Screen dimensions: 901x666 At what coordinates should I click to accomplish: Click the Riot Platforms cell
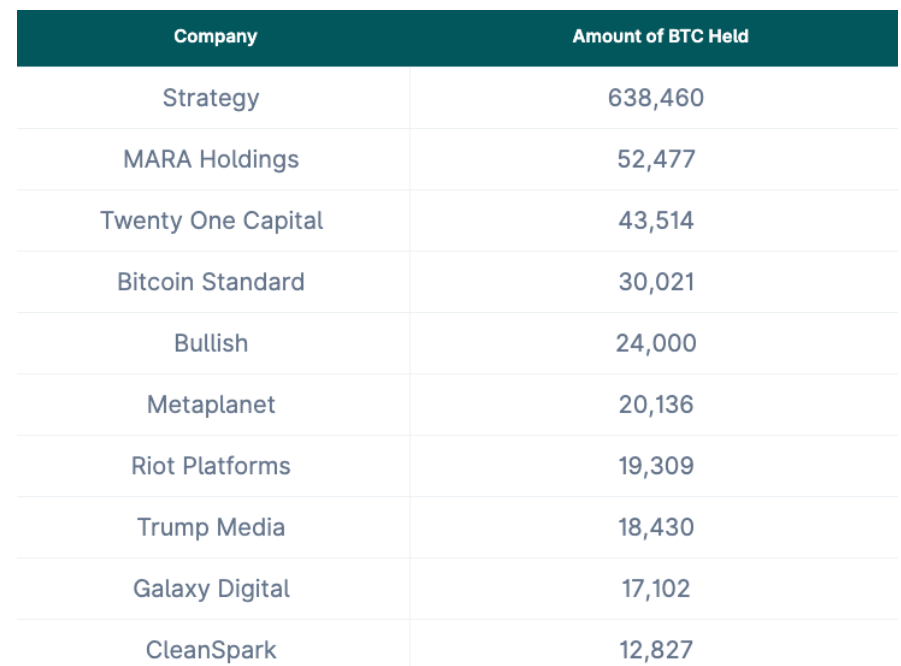click(211, 466)
